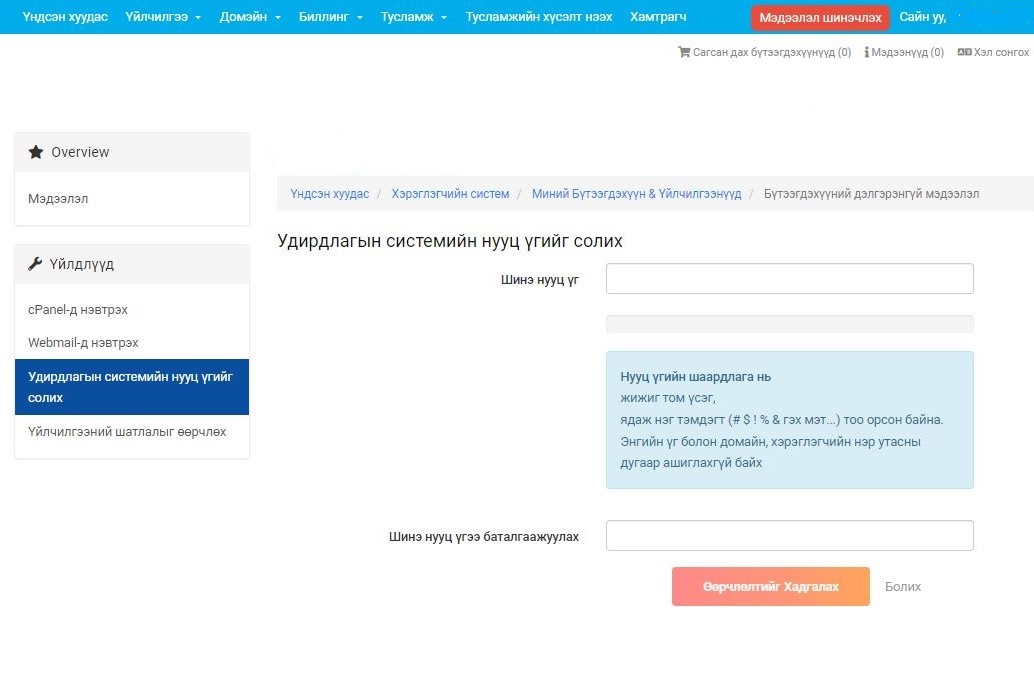This screenshot has height=689, width=1034.
Task: Click the Сайн уу greeting
Action: point(923,17)
